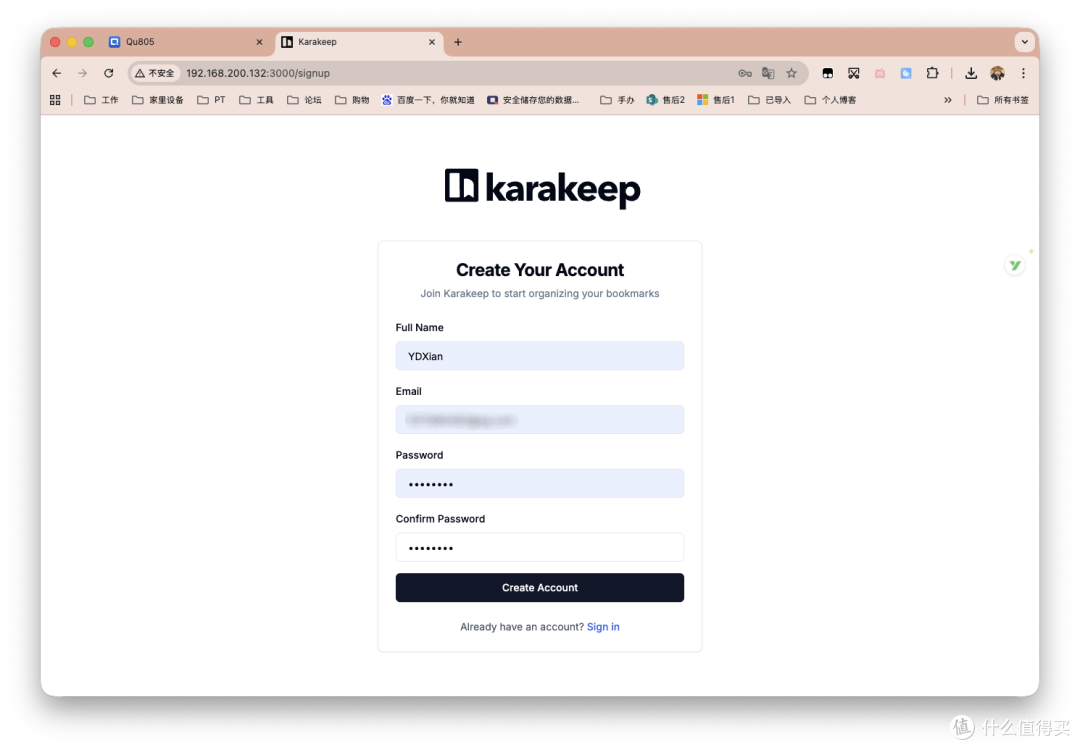This screenshot has width=1080, height=750.
Task: Open the PT bookmark folder
Action: click(x=211, y=100)
